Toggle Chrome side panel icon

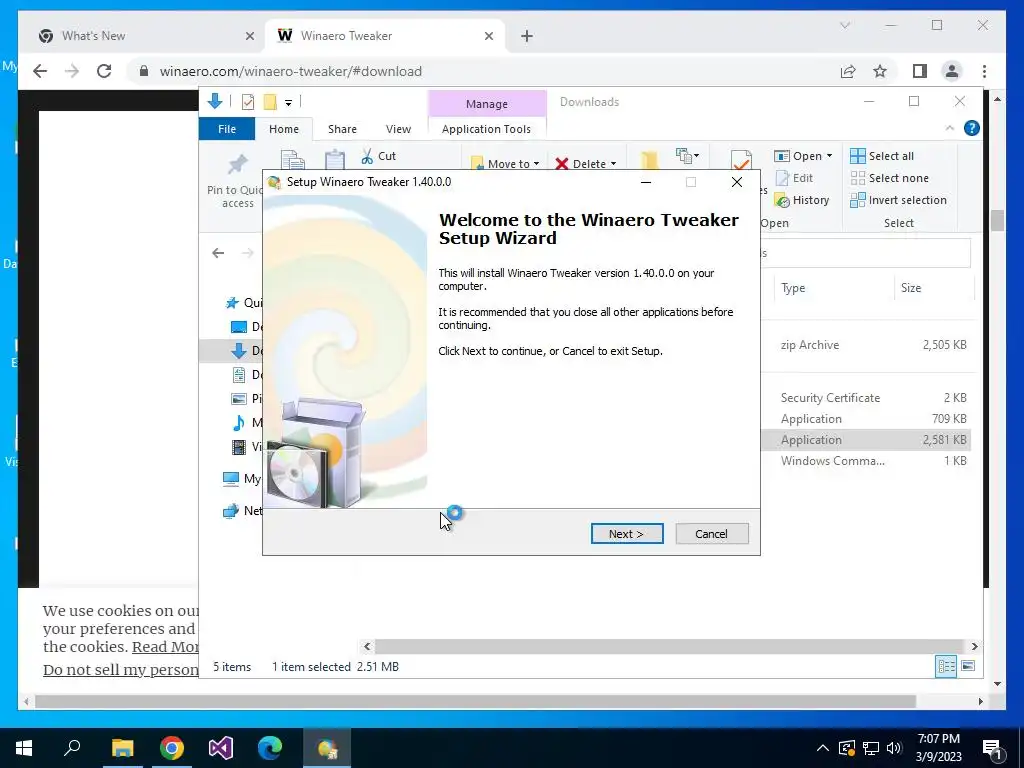point(920,71)
